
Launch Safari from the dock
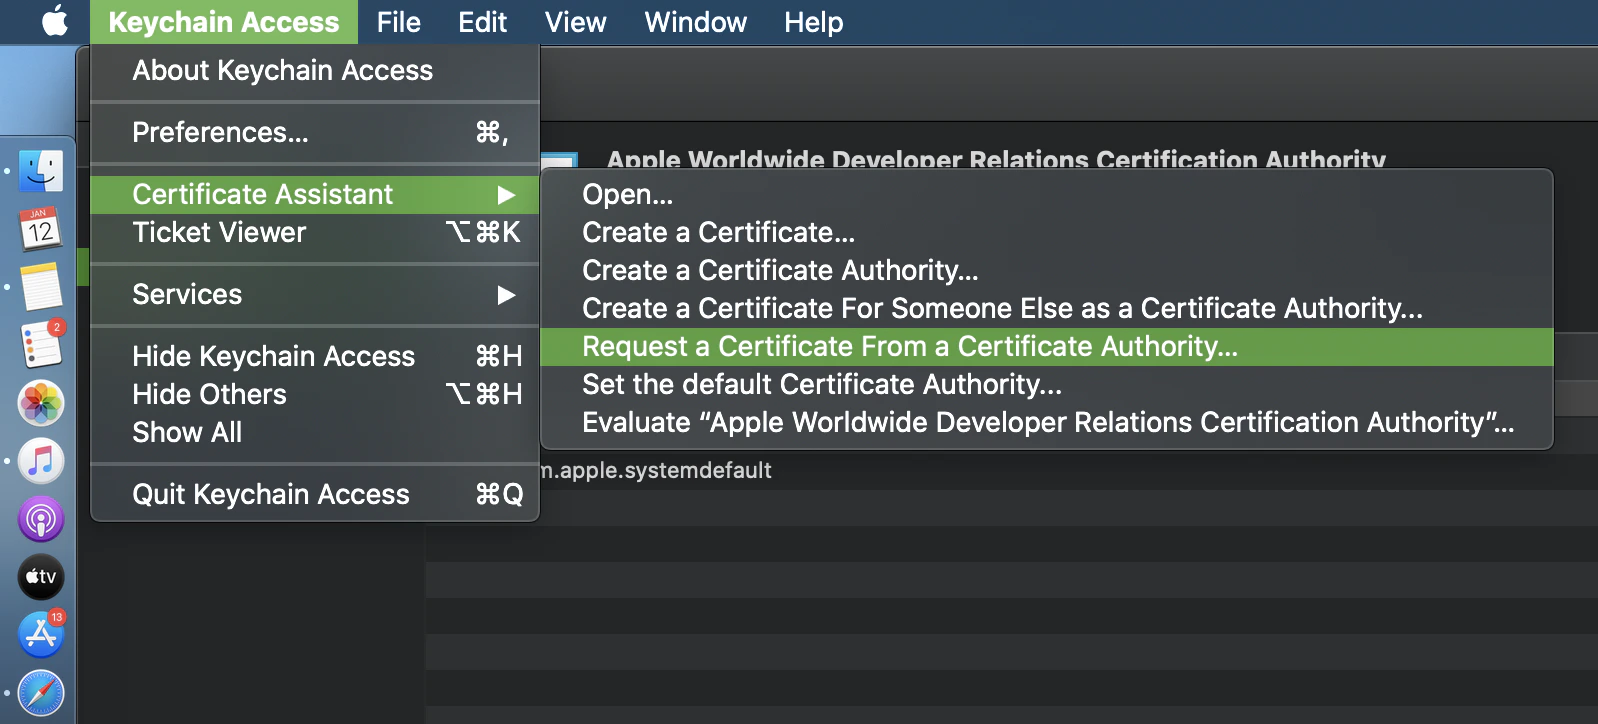click(x=41, y=693)
